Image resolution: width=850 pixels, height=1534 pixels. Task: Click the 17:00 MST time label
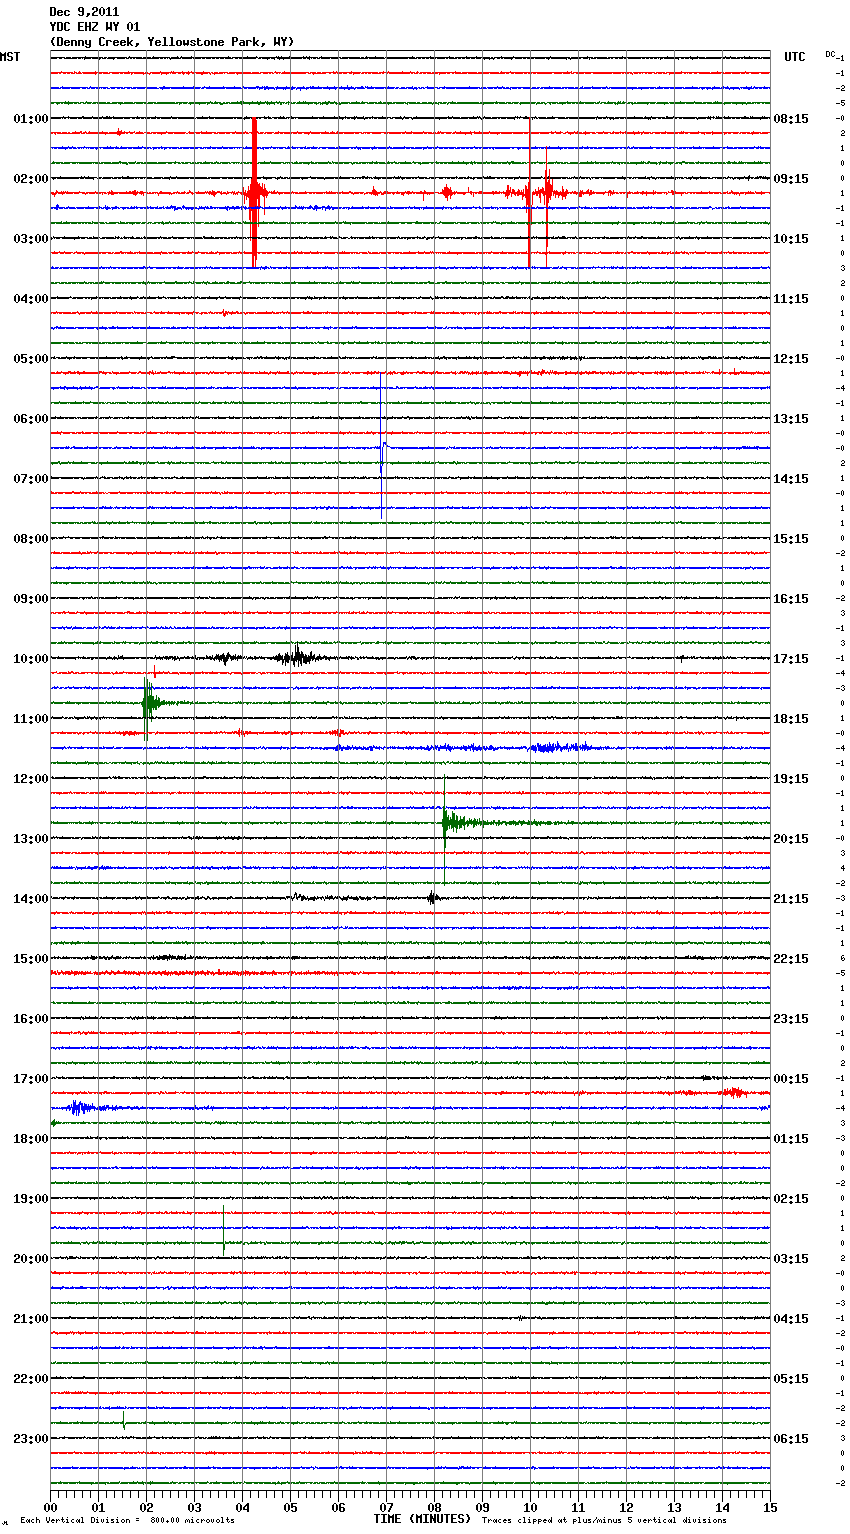point(31,1079)
